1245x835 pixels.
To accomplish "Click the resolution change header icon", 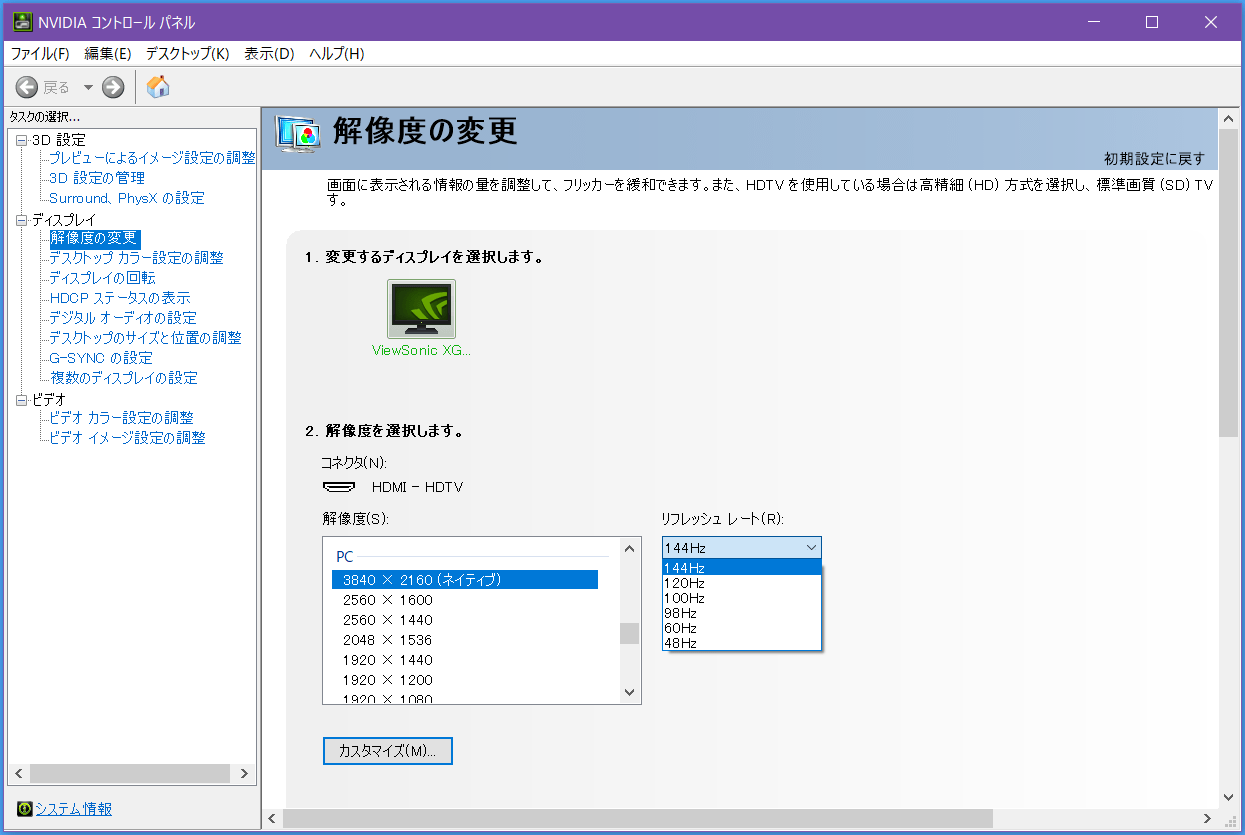I will click(x=297, y=133).
